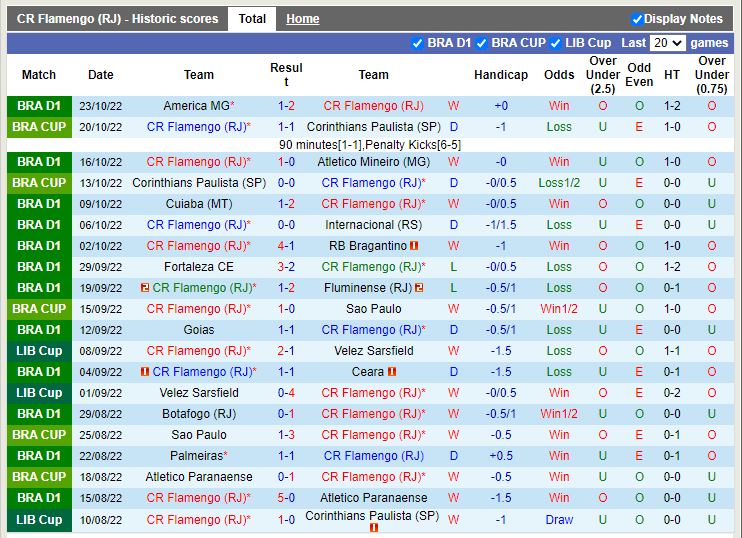This screenshot has width=742, height=538.
Task: Select BRA D1 league cell for 23/10/22
Action: click(39, 106)
